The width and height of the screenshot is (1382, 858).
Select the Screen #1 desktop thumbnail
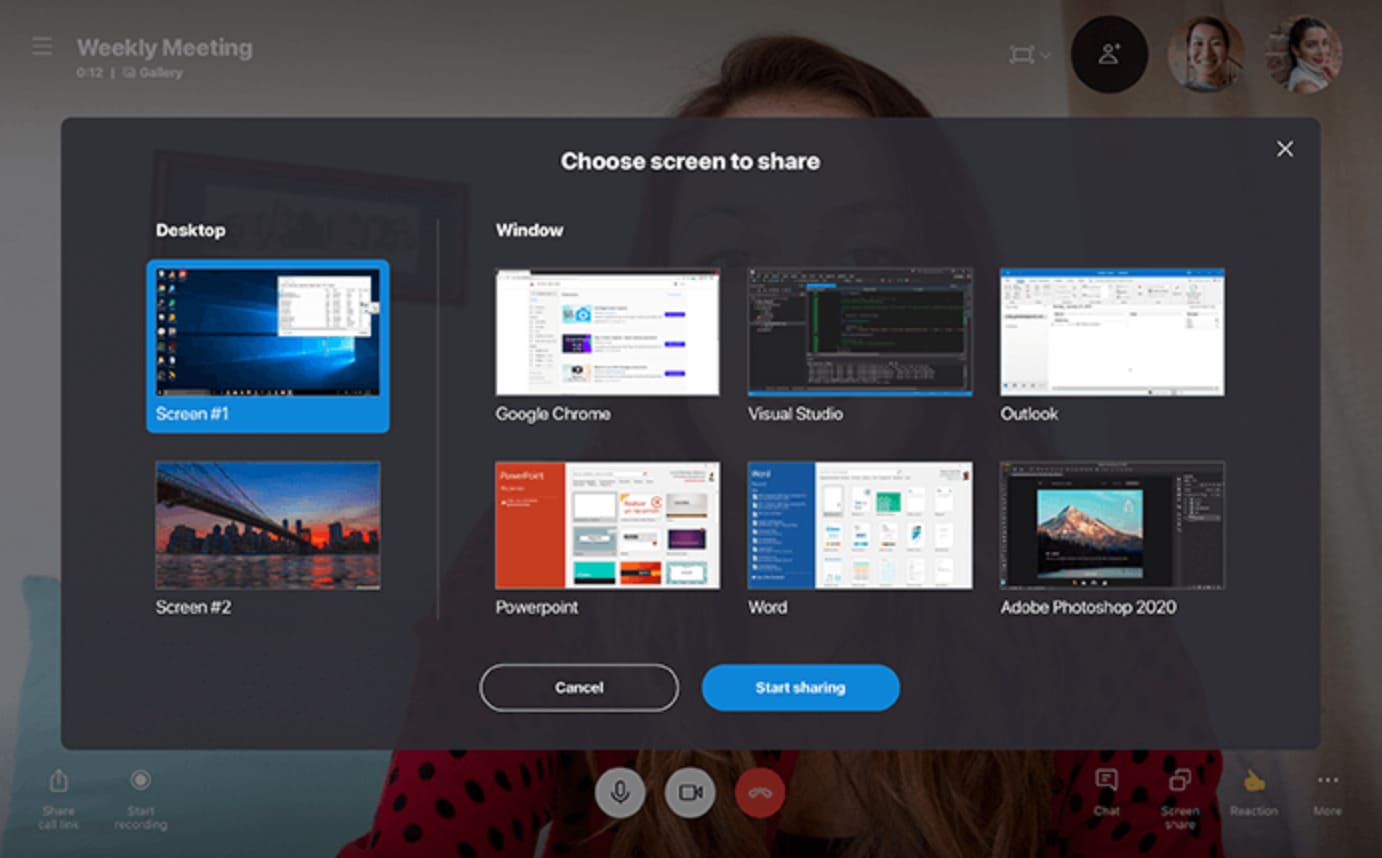coord(268,332)
